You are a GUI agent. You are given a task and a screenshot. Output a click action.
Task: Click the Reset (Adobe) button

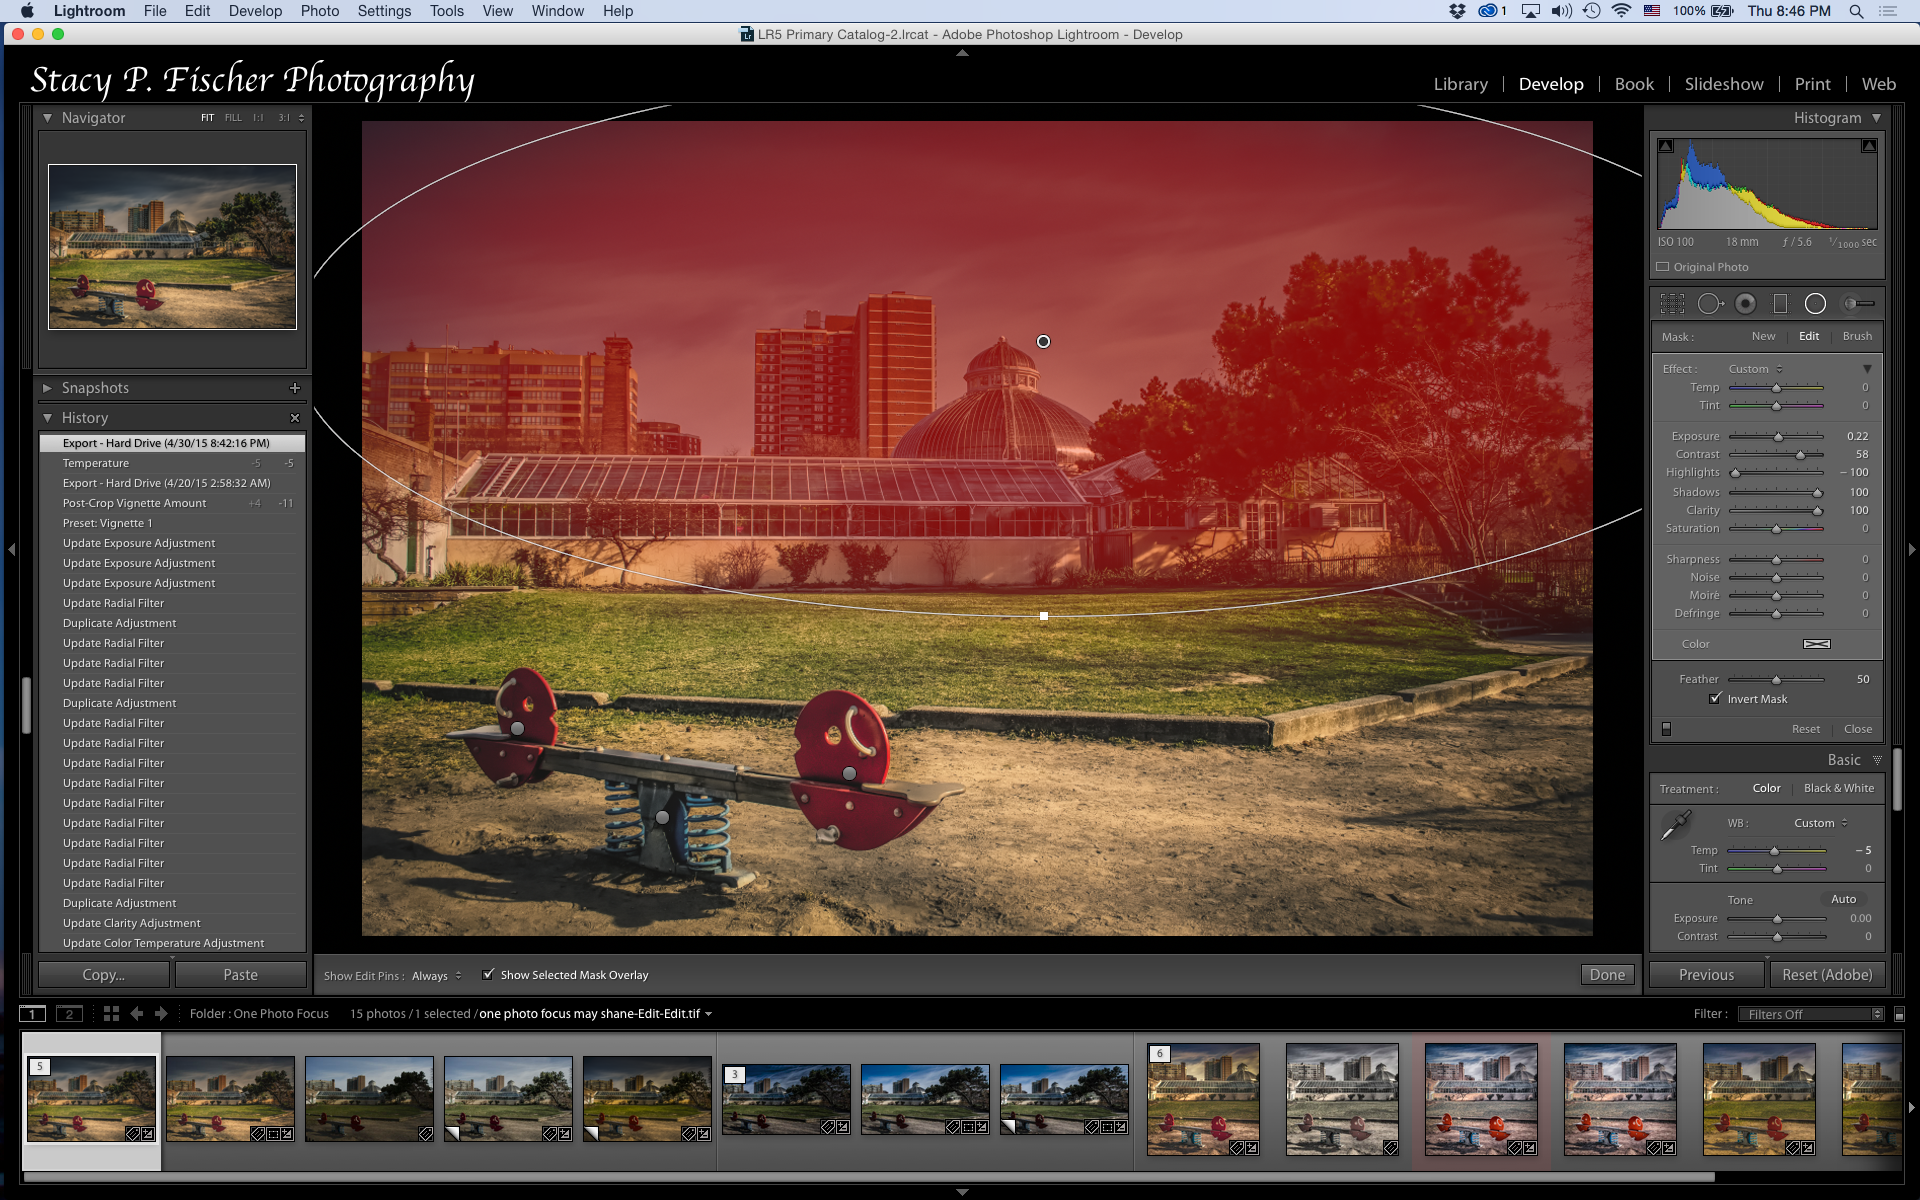pos(1826,975)
